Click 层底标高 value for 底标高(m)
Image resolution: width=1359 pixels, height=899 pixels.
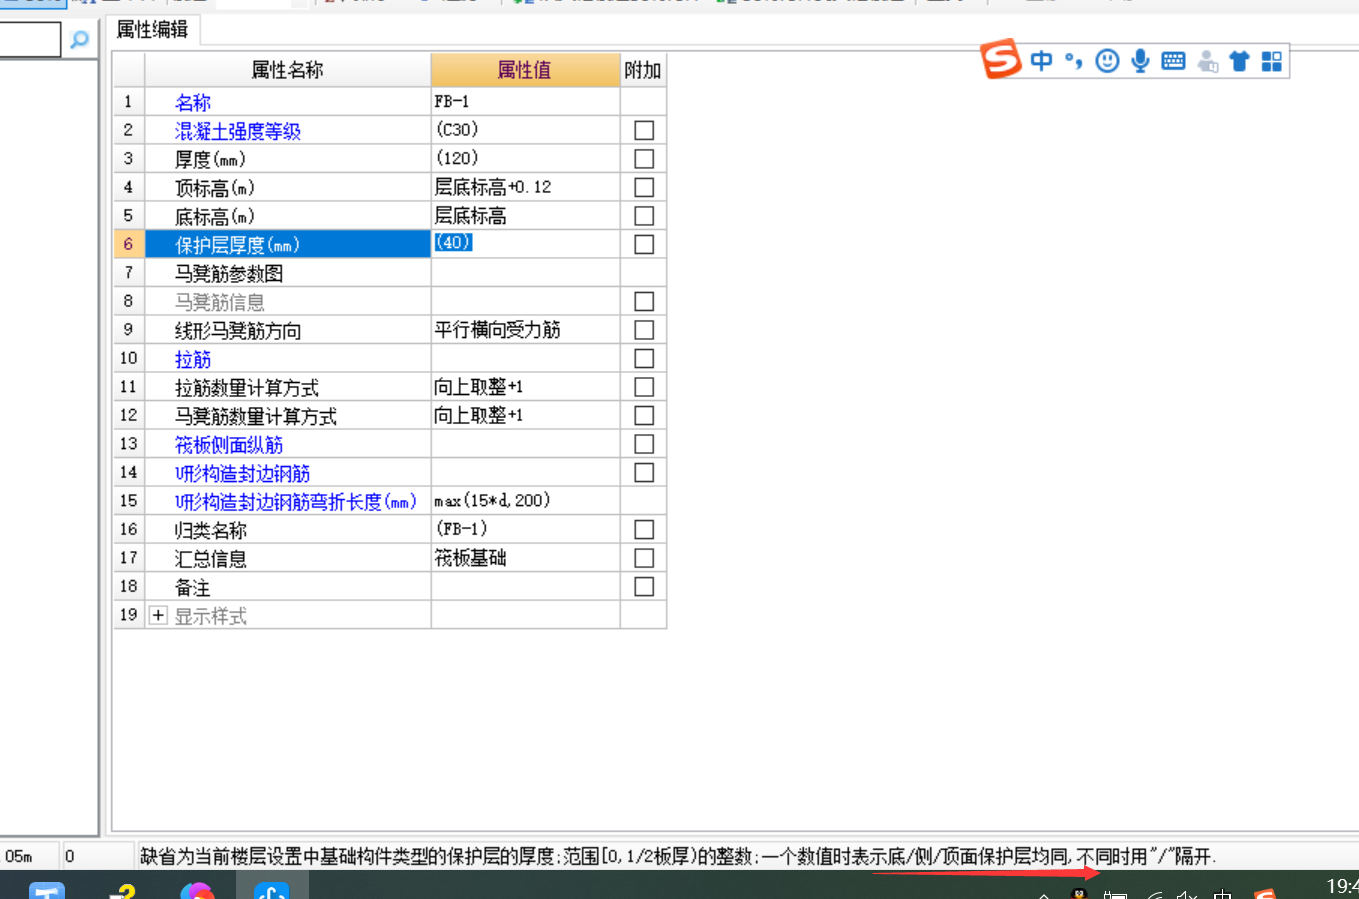(x=525, y=216)
